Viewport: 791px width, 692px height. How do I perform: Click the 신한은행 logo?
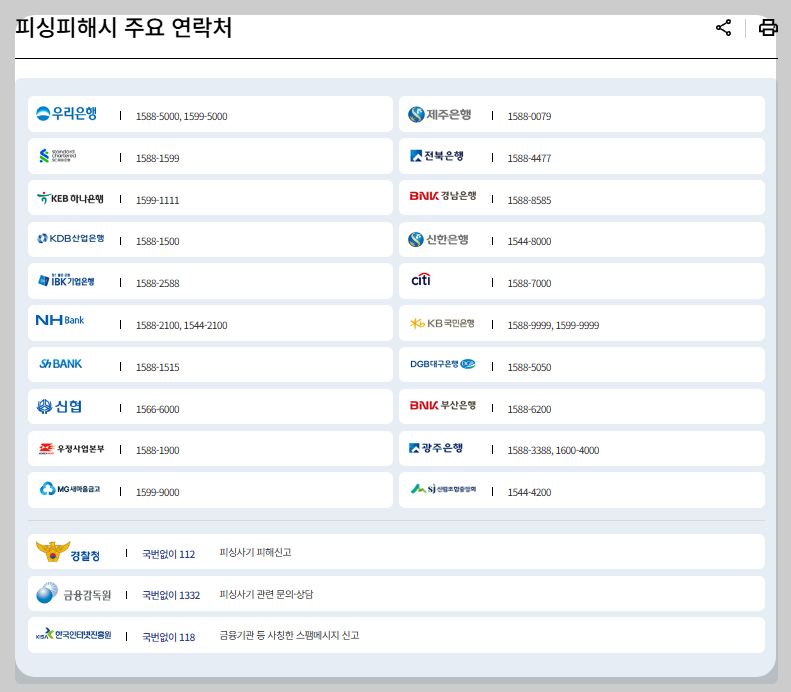(x=438, y=239)
